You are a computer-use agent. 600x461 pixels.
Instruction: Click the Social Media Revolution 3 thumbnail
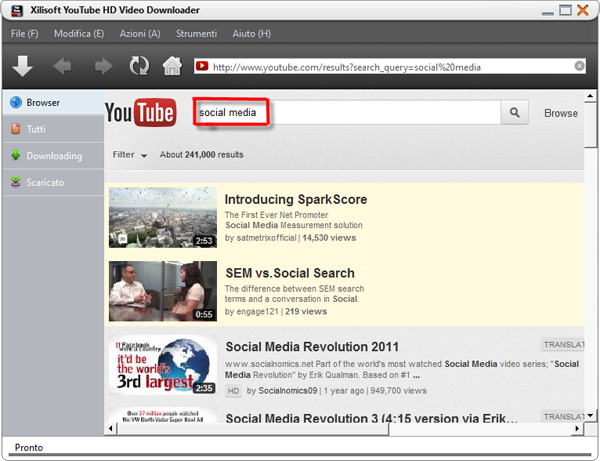point(163,415)
